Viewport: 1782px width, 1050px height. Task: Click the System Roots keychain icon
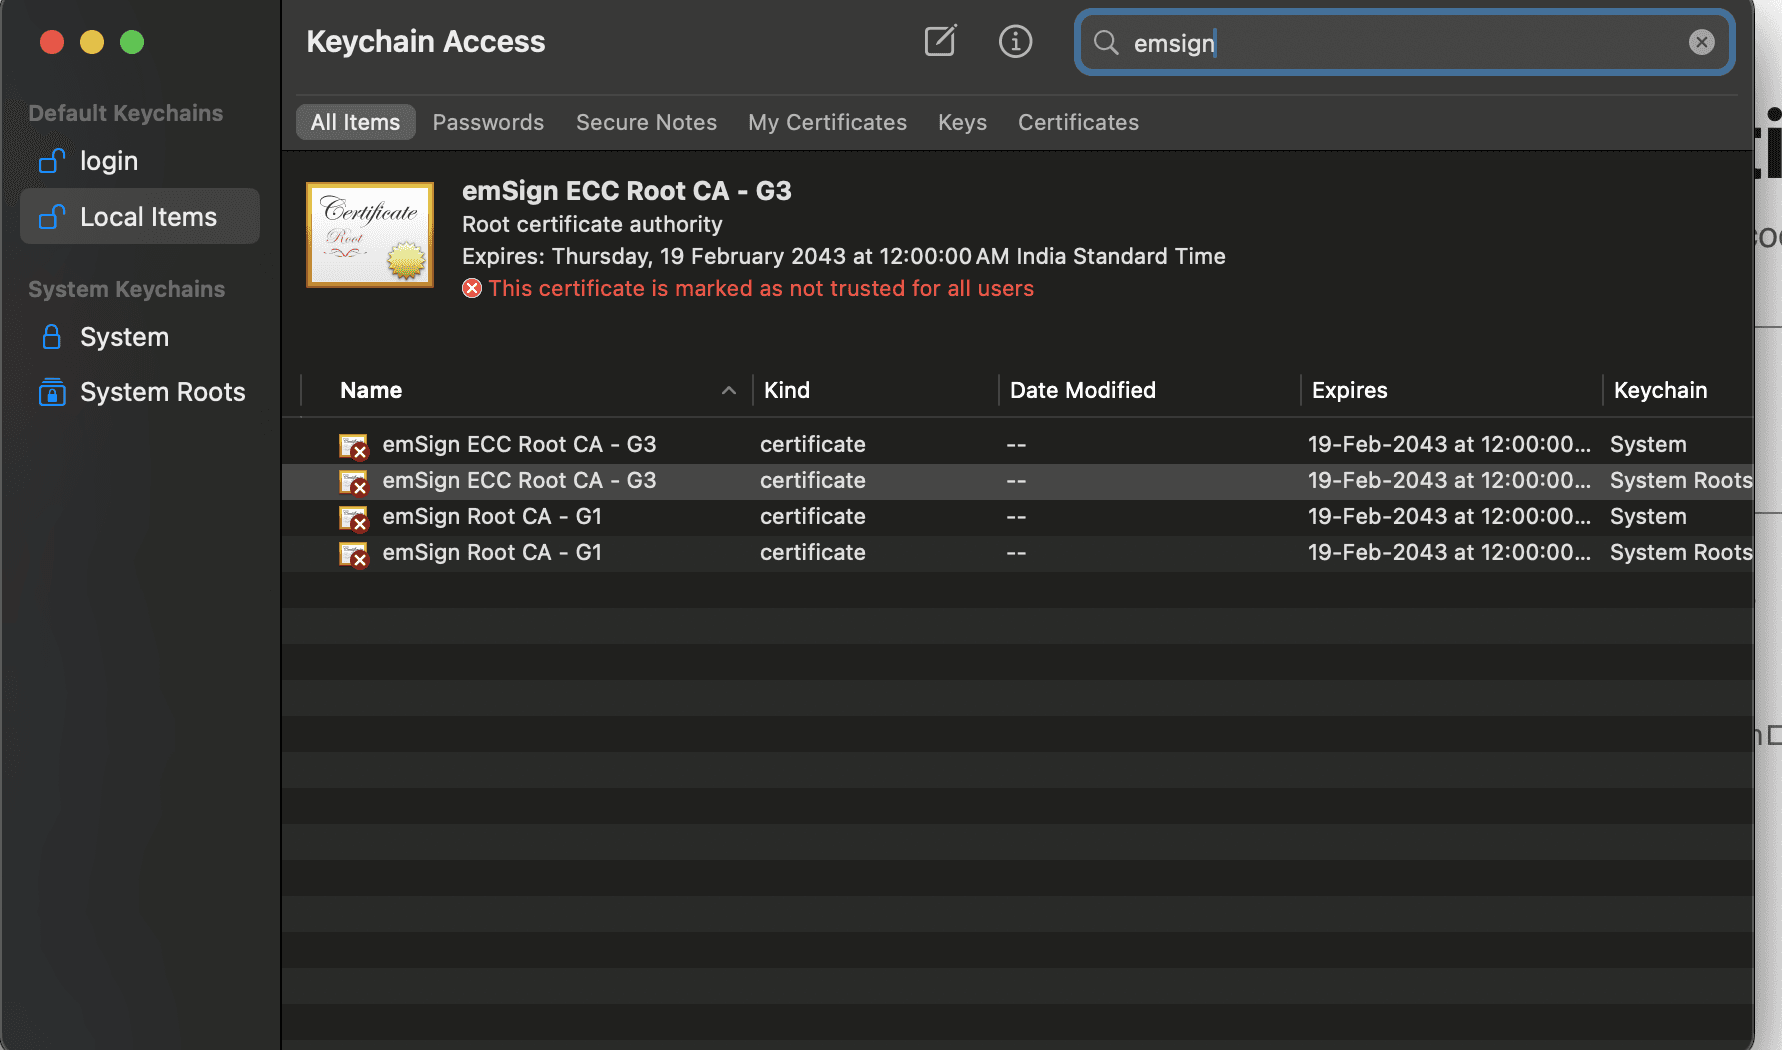[52, 392]
